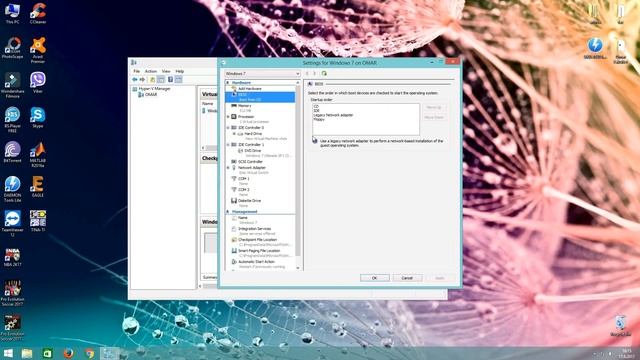Confirm settings with OK button
Viewport: 640px width, 360px height.
pos(375,278)
